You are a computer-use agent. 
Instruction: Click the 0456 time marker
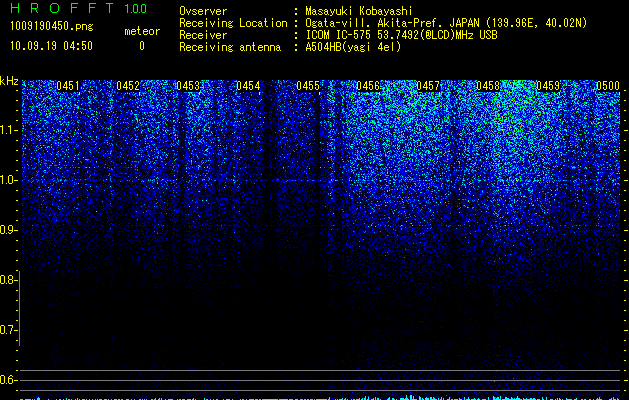pos(368,86)
